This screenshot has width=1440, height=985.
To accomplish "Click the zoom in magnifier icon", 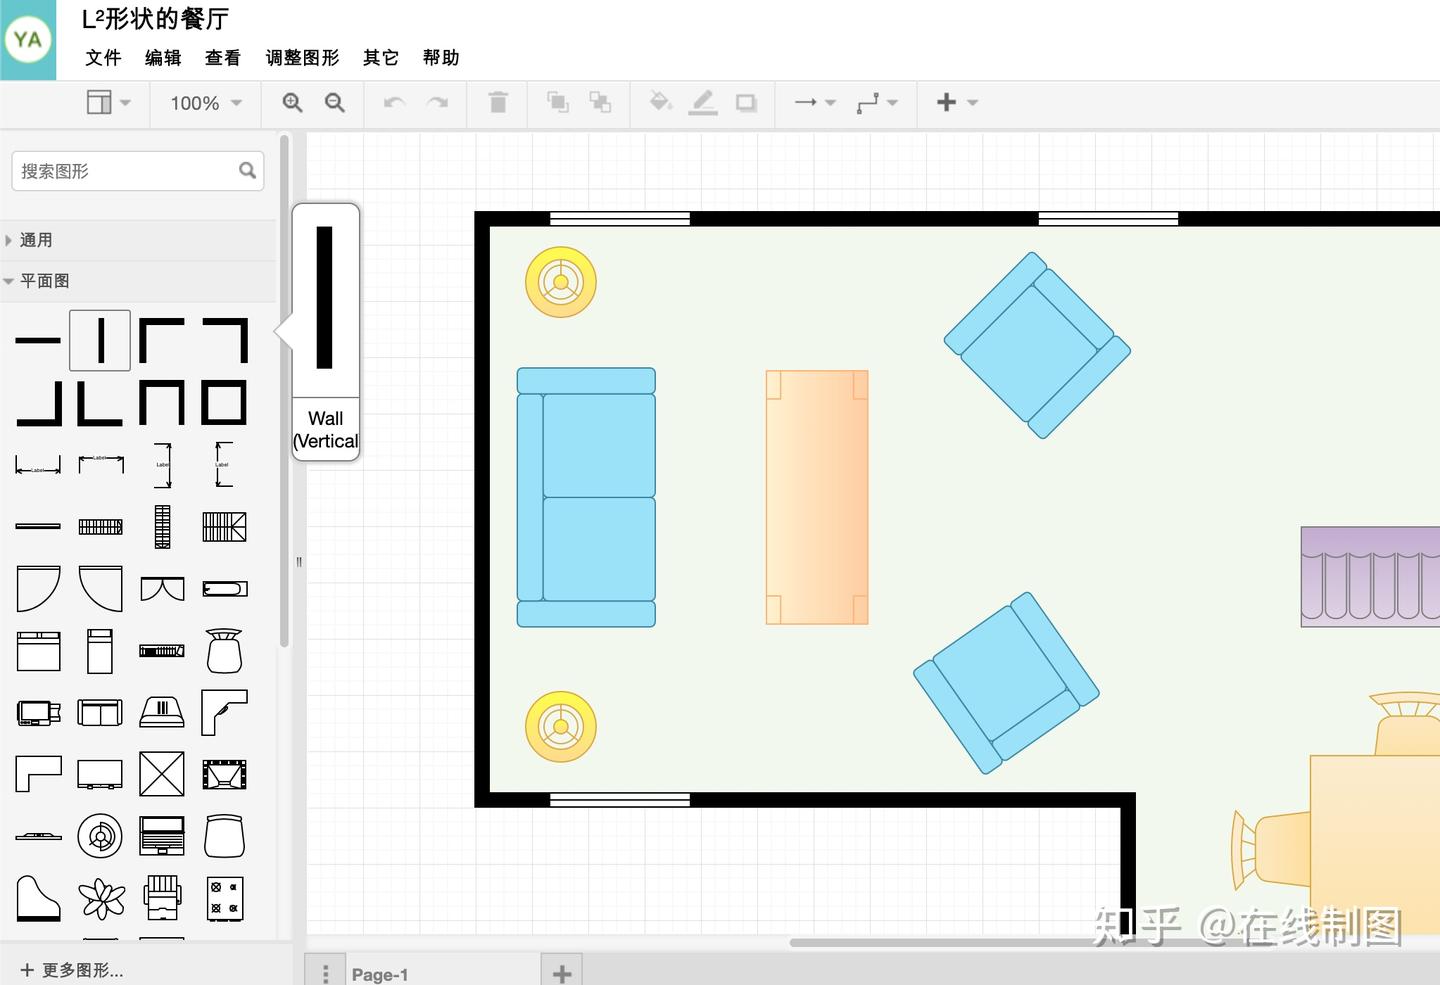I will point(292,102).
